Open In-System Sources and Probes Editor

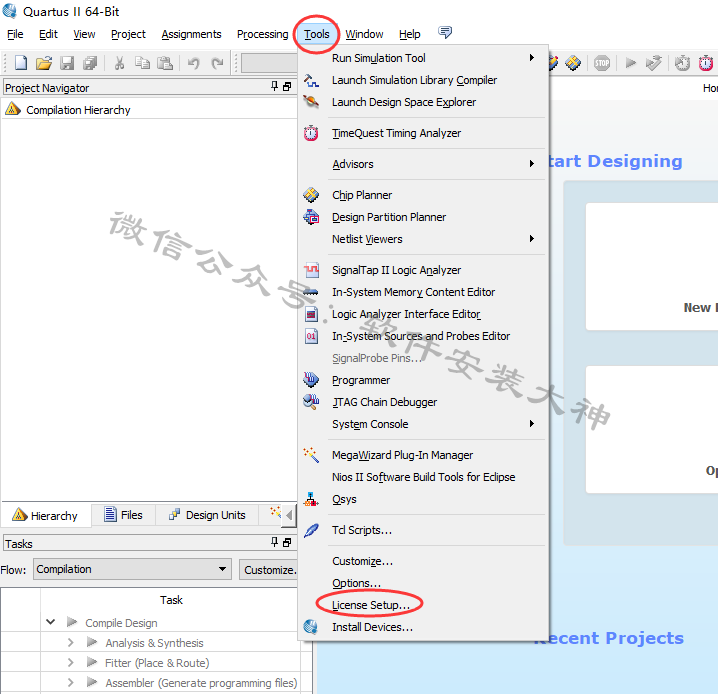(x=423, y=336)
